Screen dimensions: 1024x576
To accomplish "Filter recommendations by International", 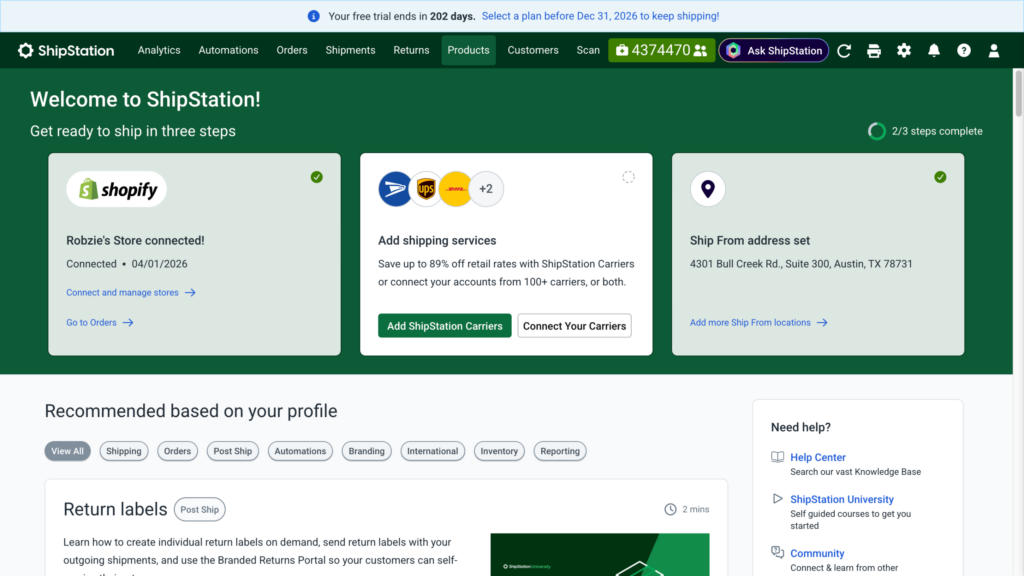I will (x=432, y=451).
